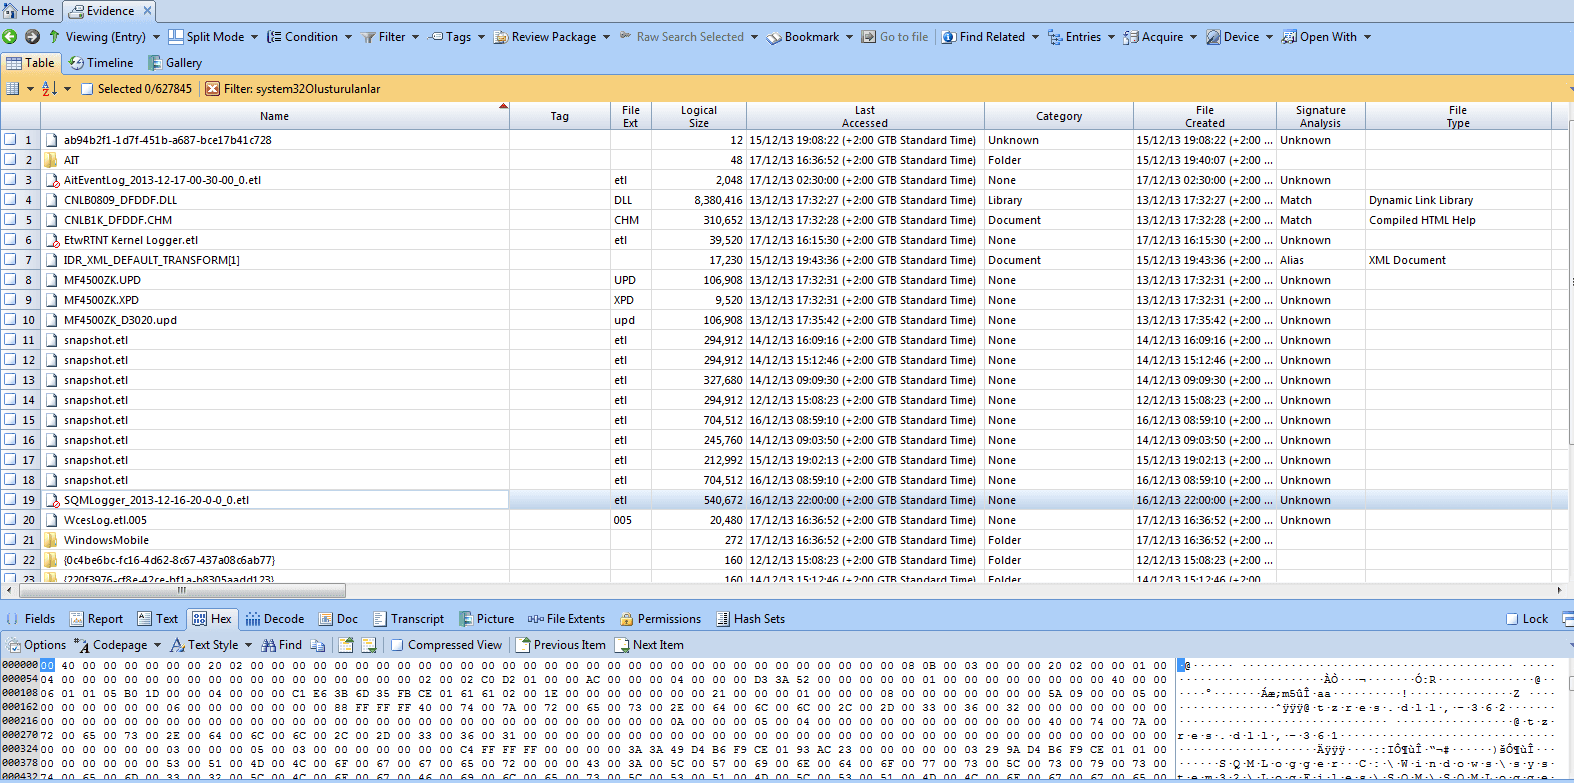The width and height of the screenshot is (1574, 783).
Task: Switch to the Gallery view tab
Action: click(x=176, y=63)
